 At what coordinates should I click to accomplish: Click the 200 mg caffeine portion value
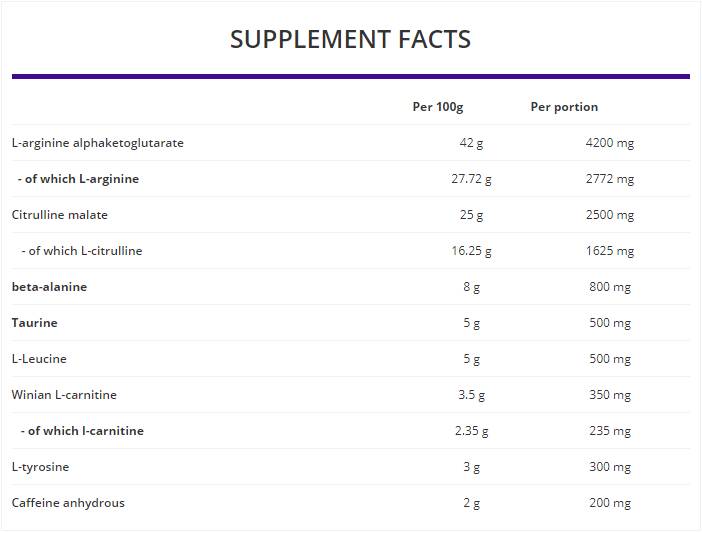610,503
